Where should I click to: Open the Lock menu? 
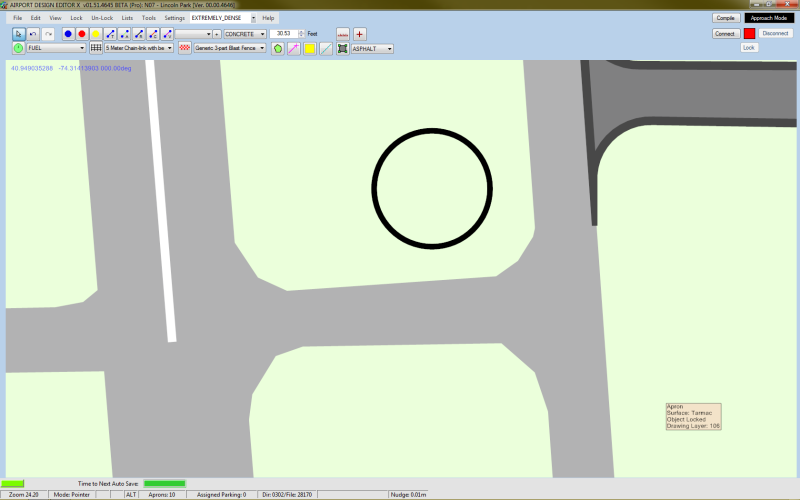click(x=76, y=18)
